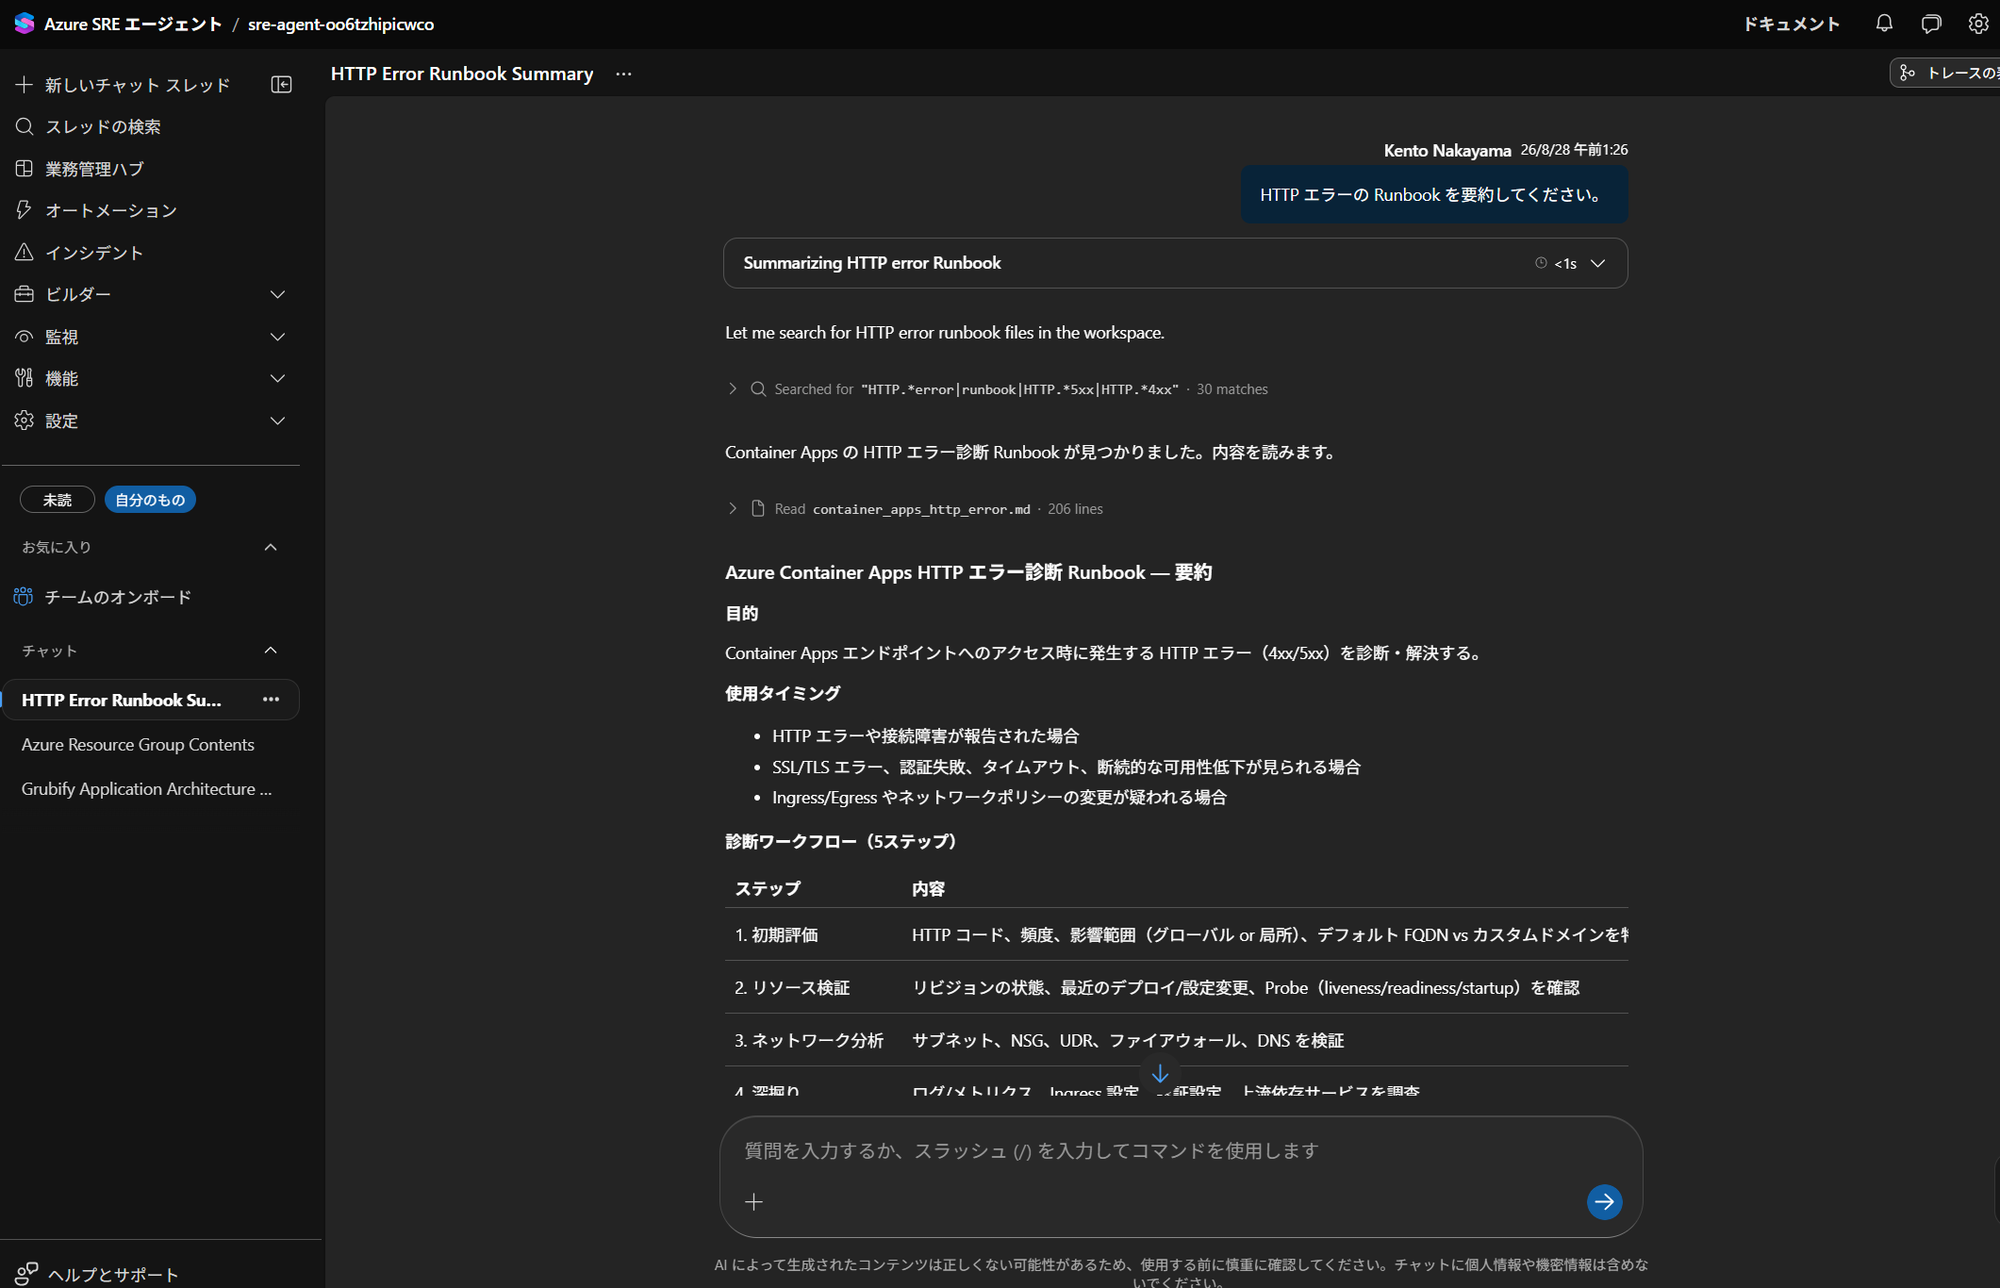This screenshot has height=1288, width=2000.
Task: Open options for HTTP Error Runbook chat
Action: [x=271, y=700]
